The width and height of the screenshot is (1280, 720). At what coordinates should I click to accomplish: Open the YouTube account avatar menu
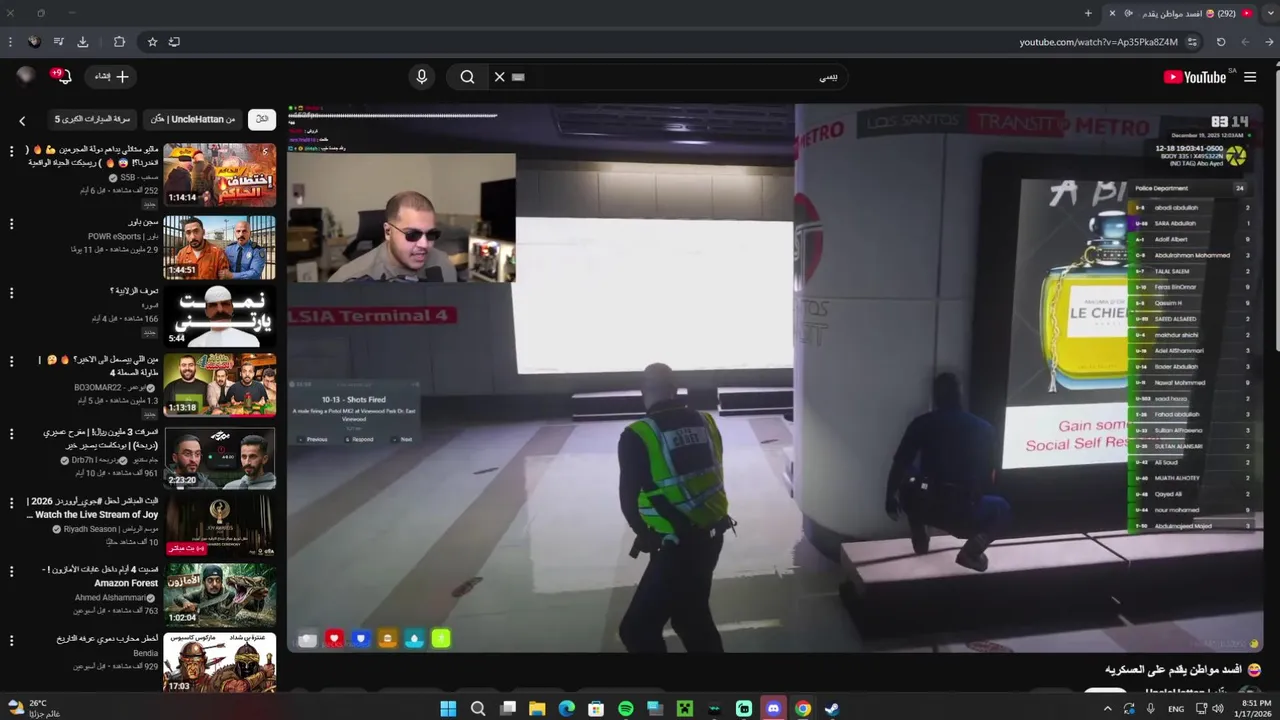pyautogui.click(x=26, y=76)
